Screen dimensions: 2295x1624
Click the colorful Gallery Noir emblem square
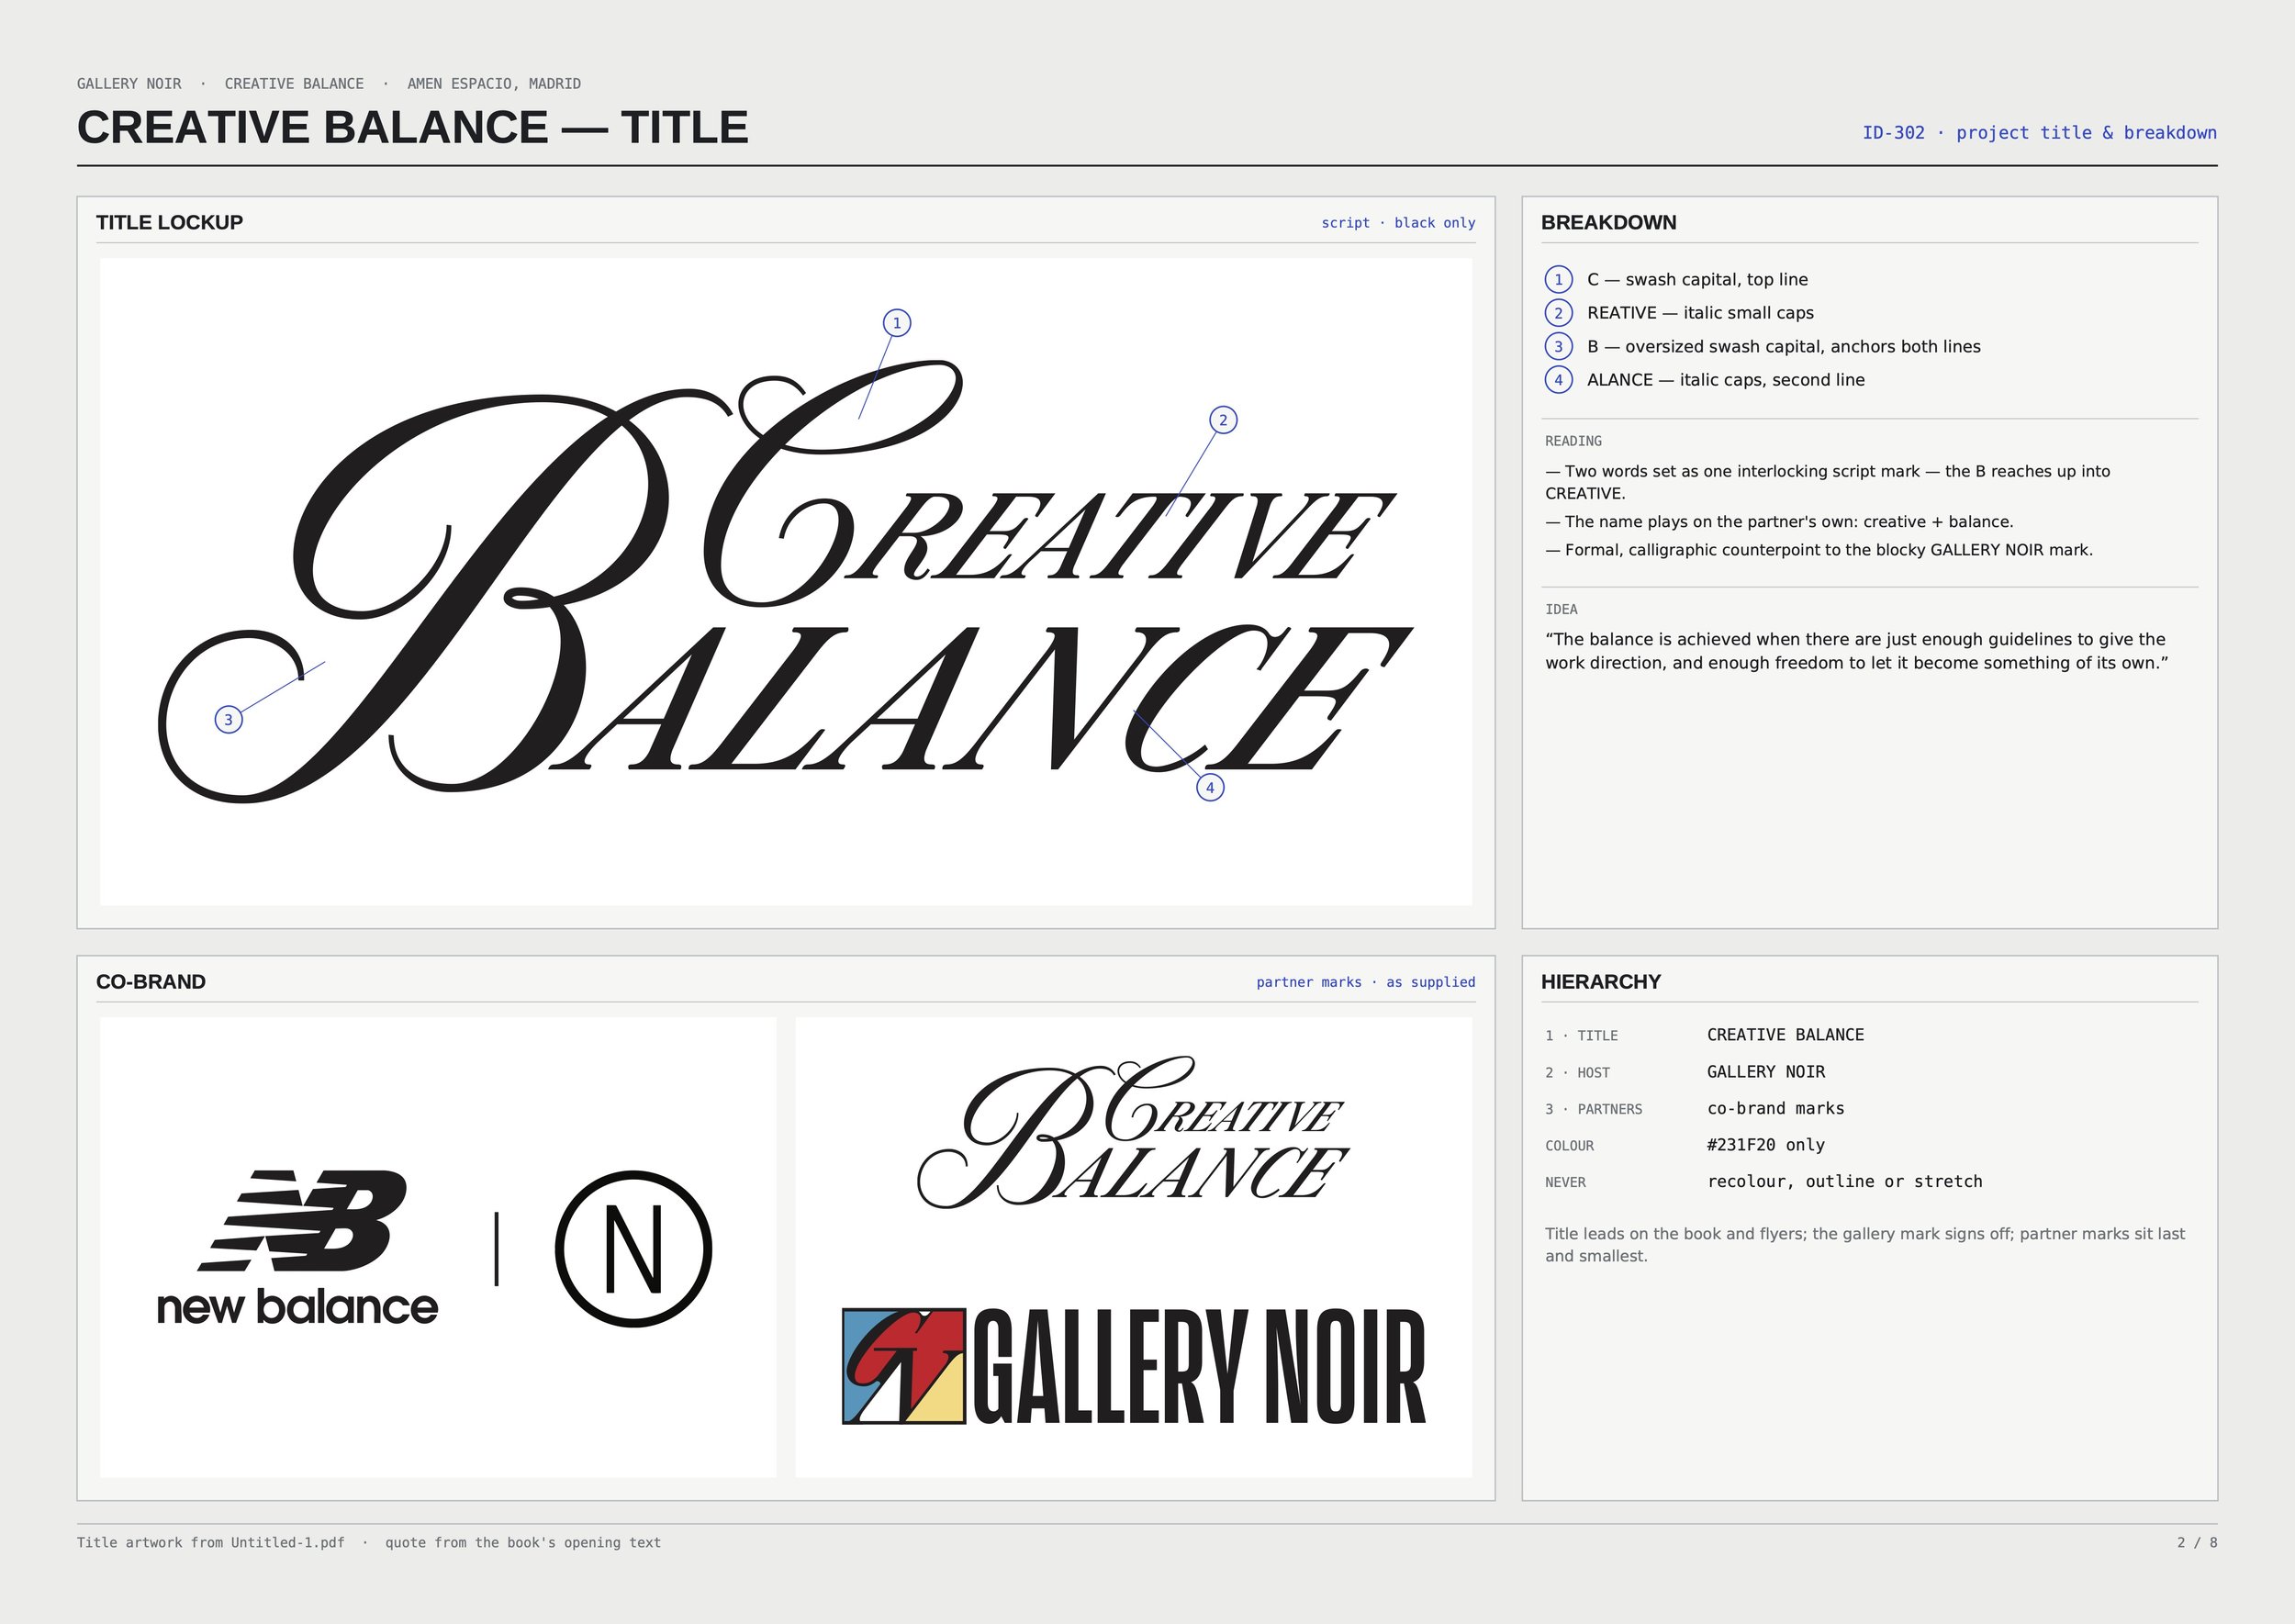[904, 1366]
